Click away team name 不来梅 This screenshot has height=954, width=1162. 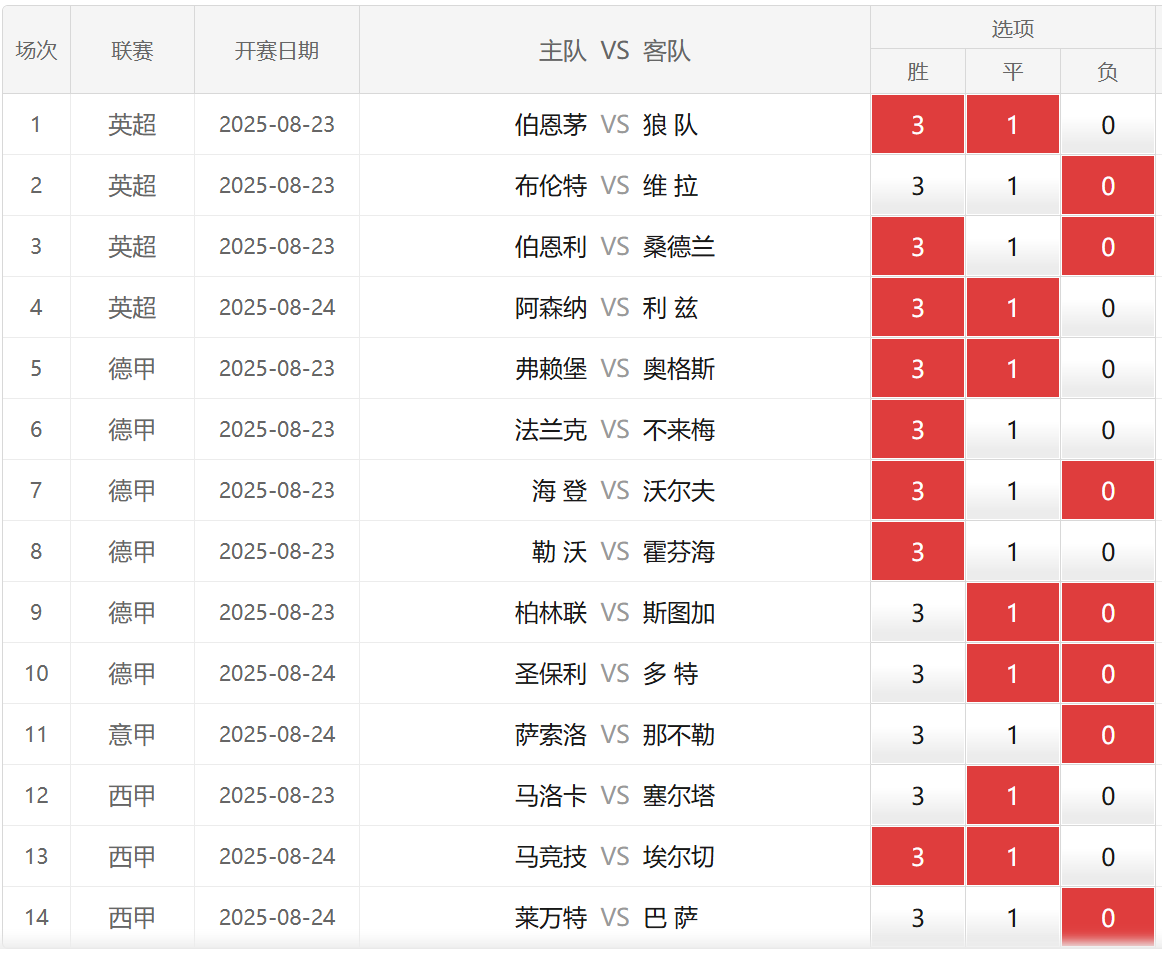679,429
